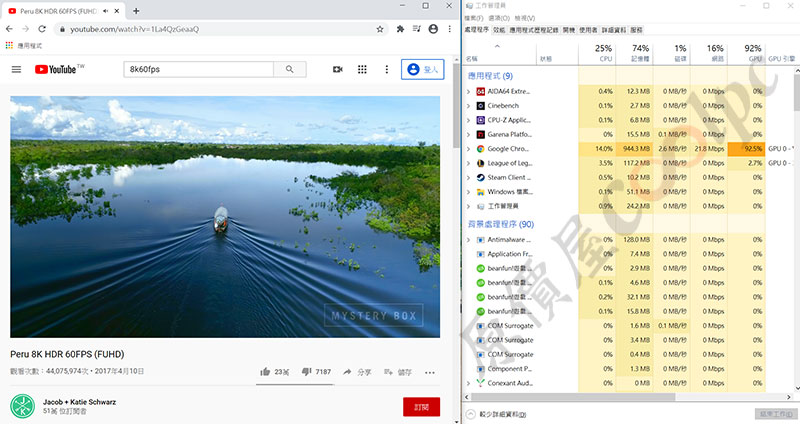Click the Peru video player

point(225,217)
